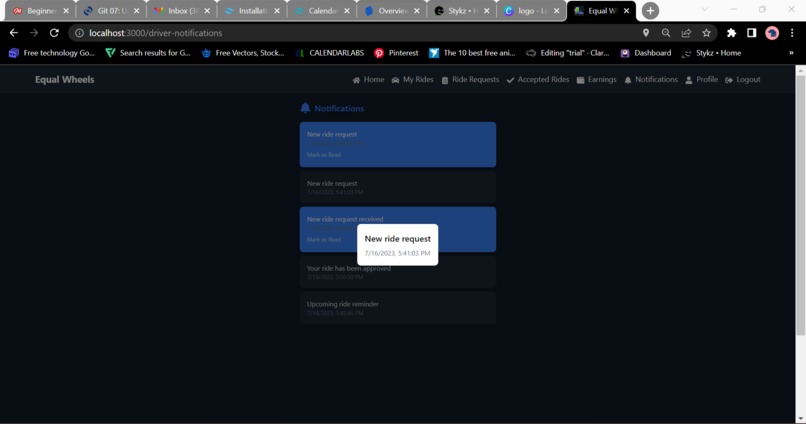Open Accepted Rides in the navbar
This screenshot has width=806, height=424.
(538, 80)
